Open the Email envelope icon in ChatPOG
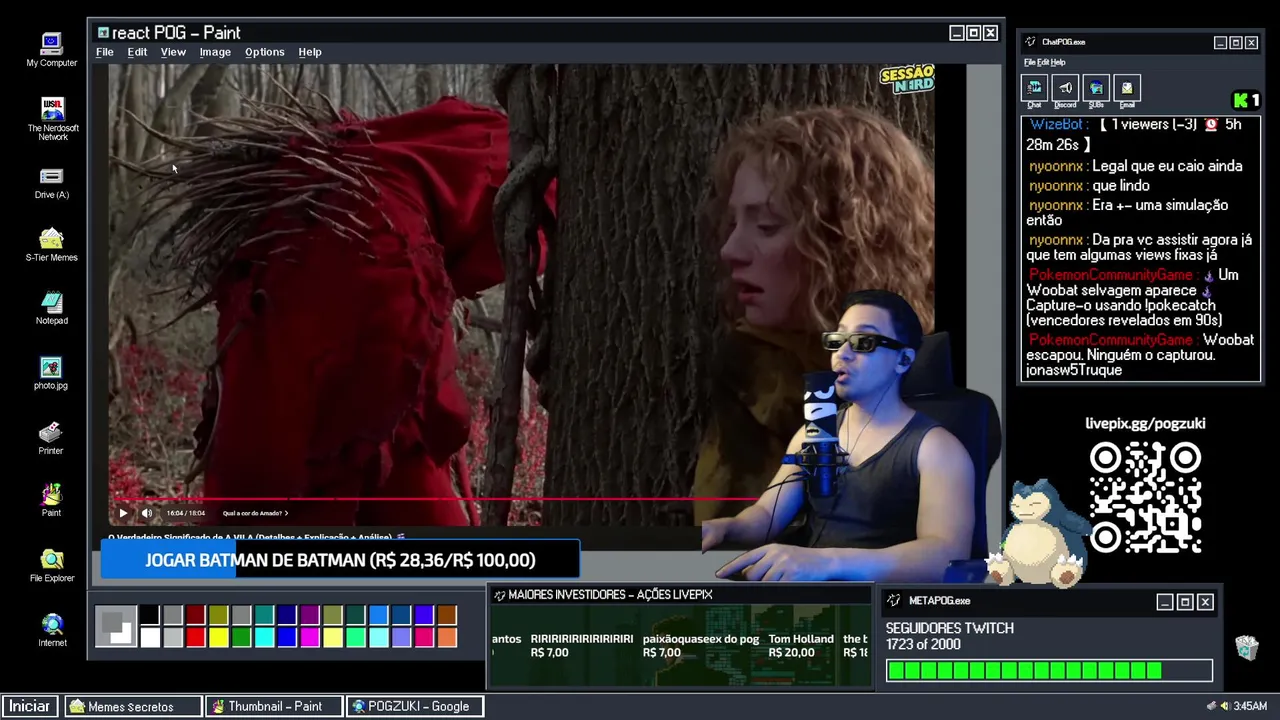Viewport: 1280px width, 720px height. [x=1127, y=88]
